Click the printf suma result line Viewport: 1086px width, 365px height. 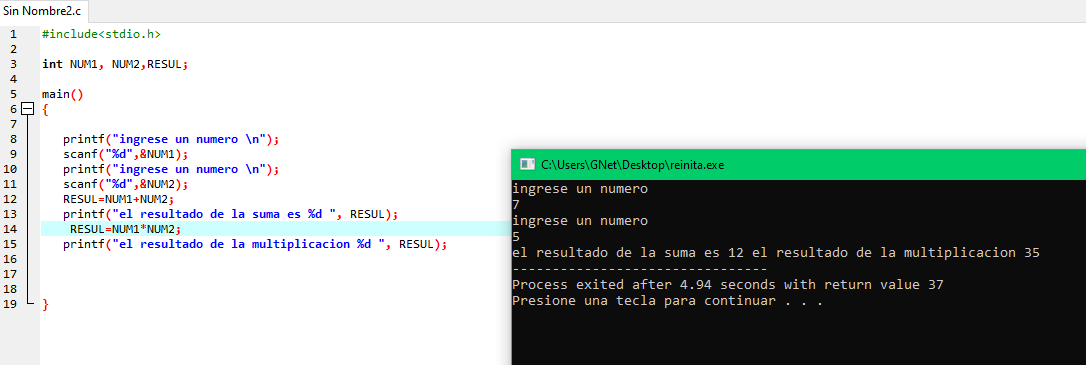[x=231, y=214]
